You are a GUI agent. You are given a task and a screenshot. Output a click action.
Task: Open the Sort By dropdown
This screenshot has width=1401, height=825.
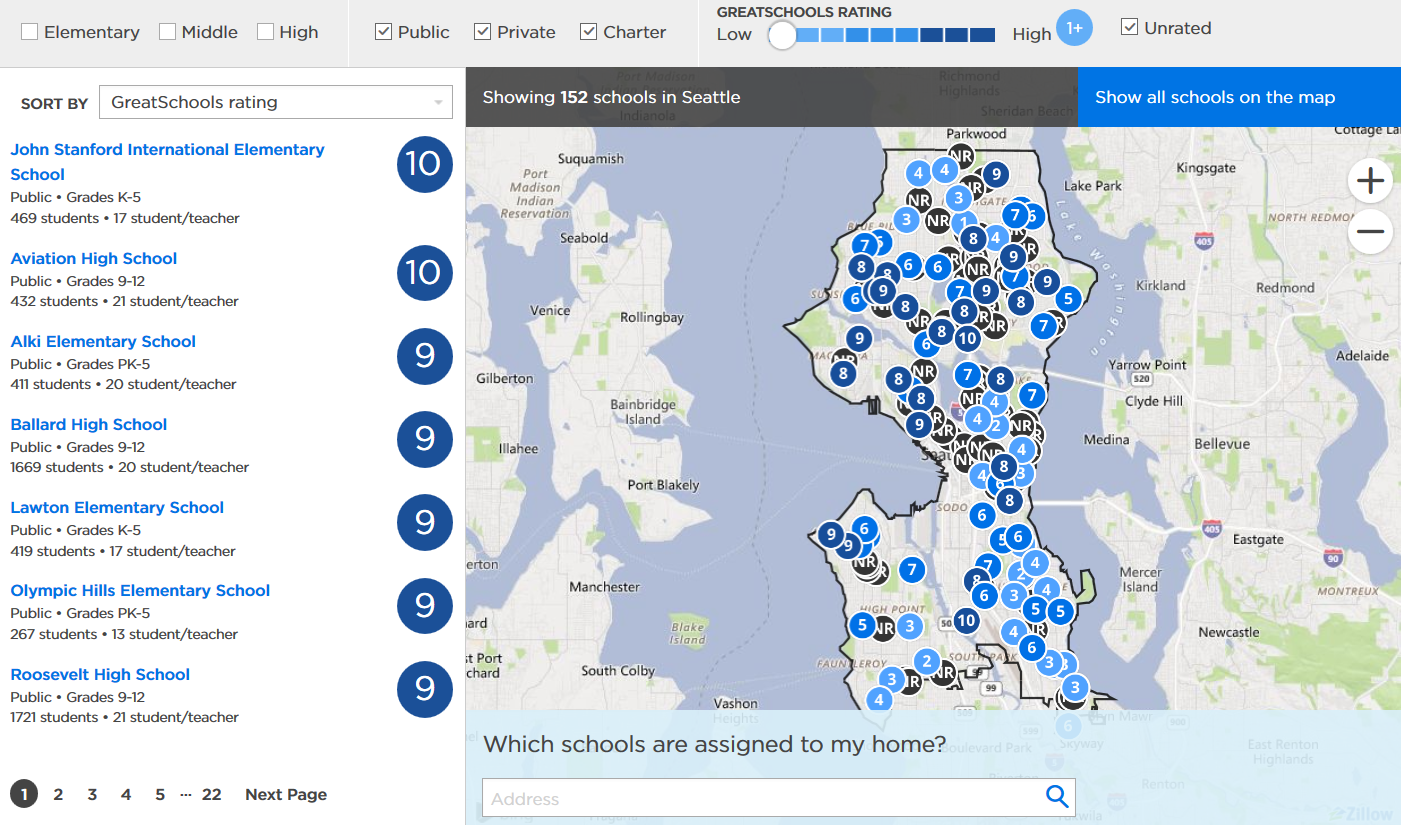click(x=276, y=102)
